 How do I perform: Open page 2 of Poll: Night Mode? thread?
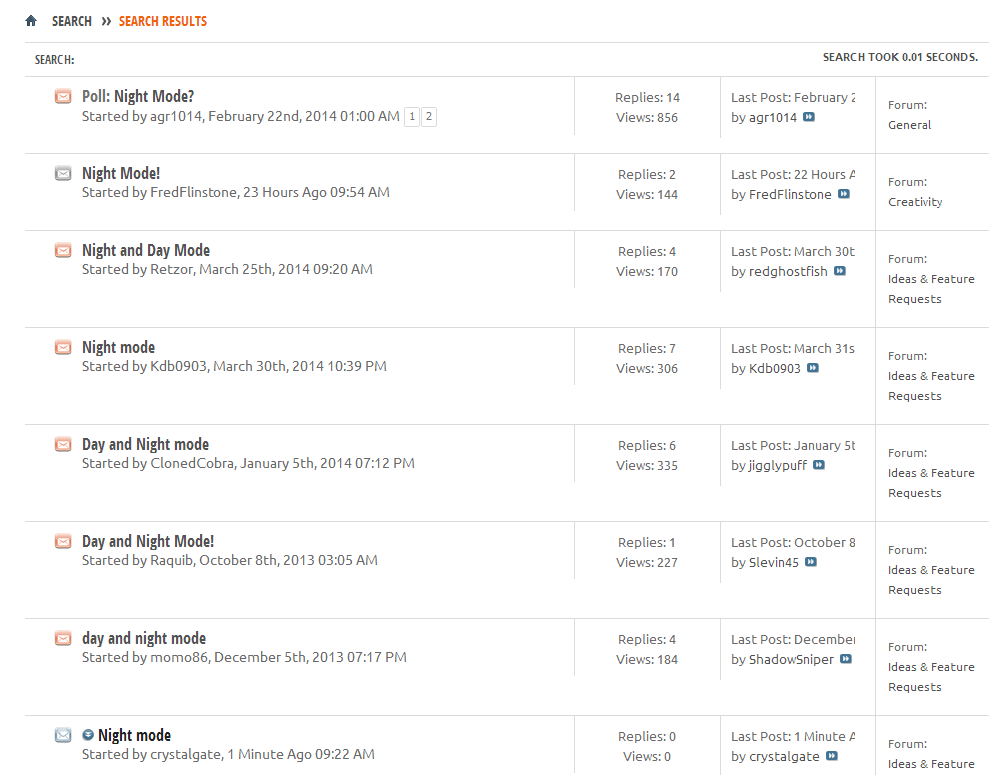click(429, 117)
